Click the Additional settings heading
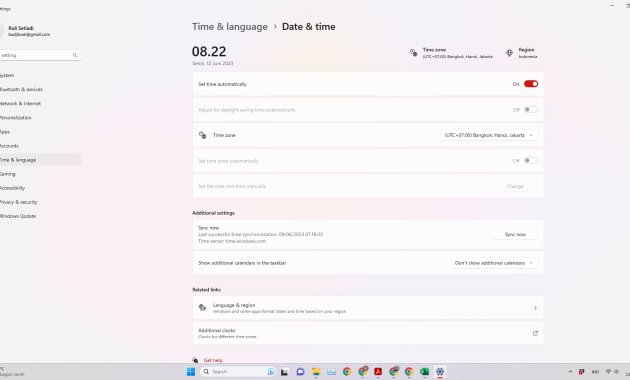This screenshot has height=380, width=630. click(x=213, y=213)
